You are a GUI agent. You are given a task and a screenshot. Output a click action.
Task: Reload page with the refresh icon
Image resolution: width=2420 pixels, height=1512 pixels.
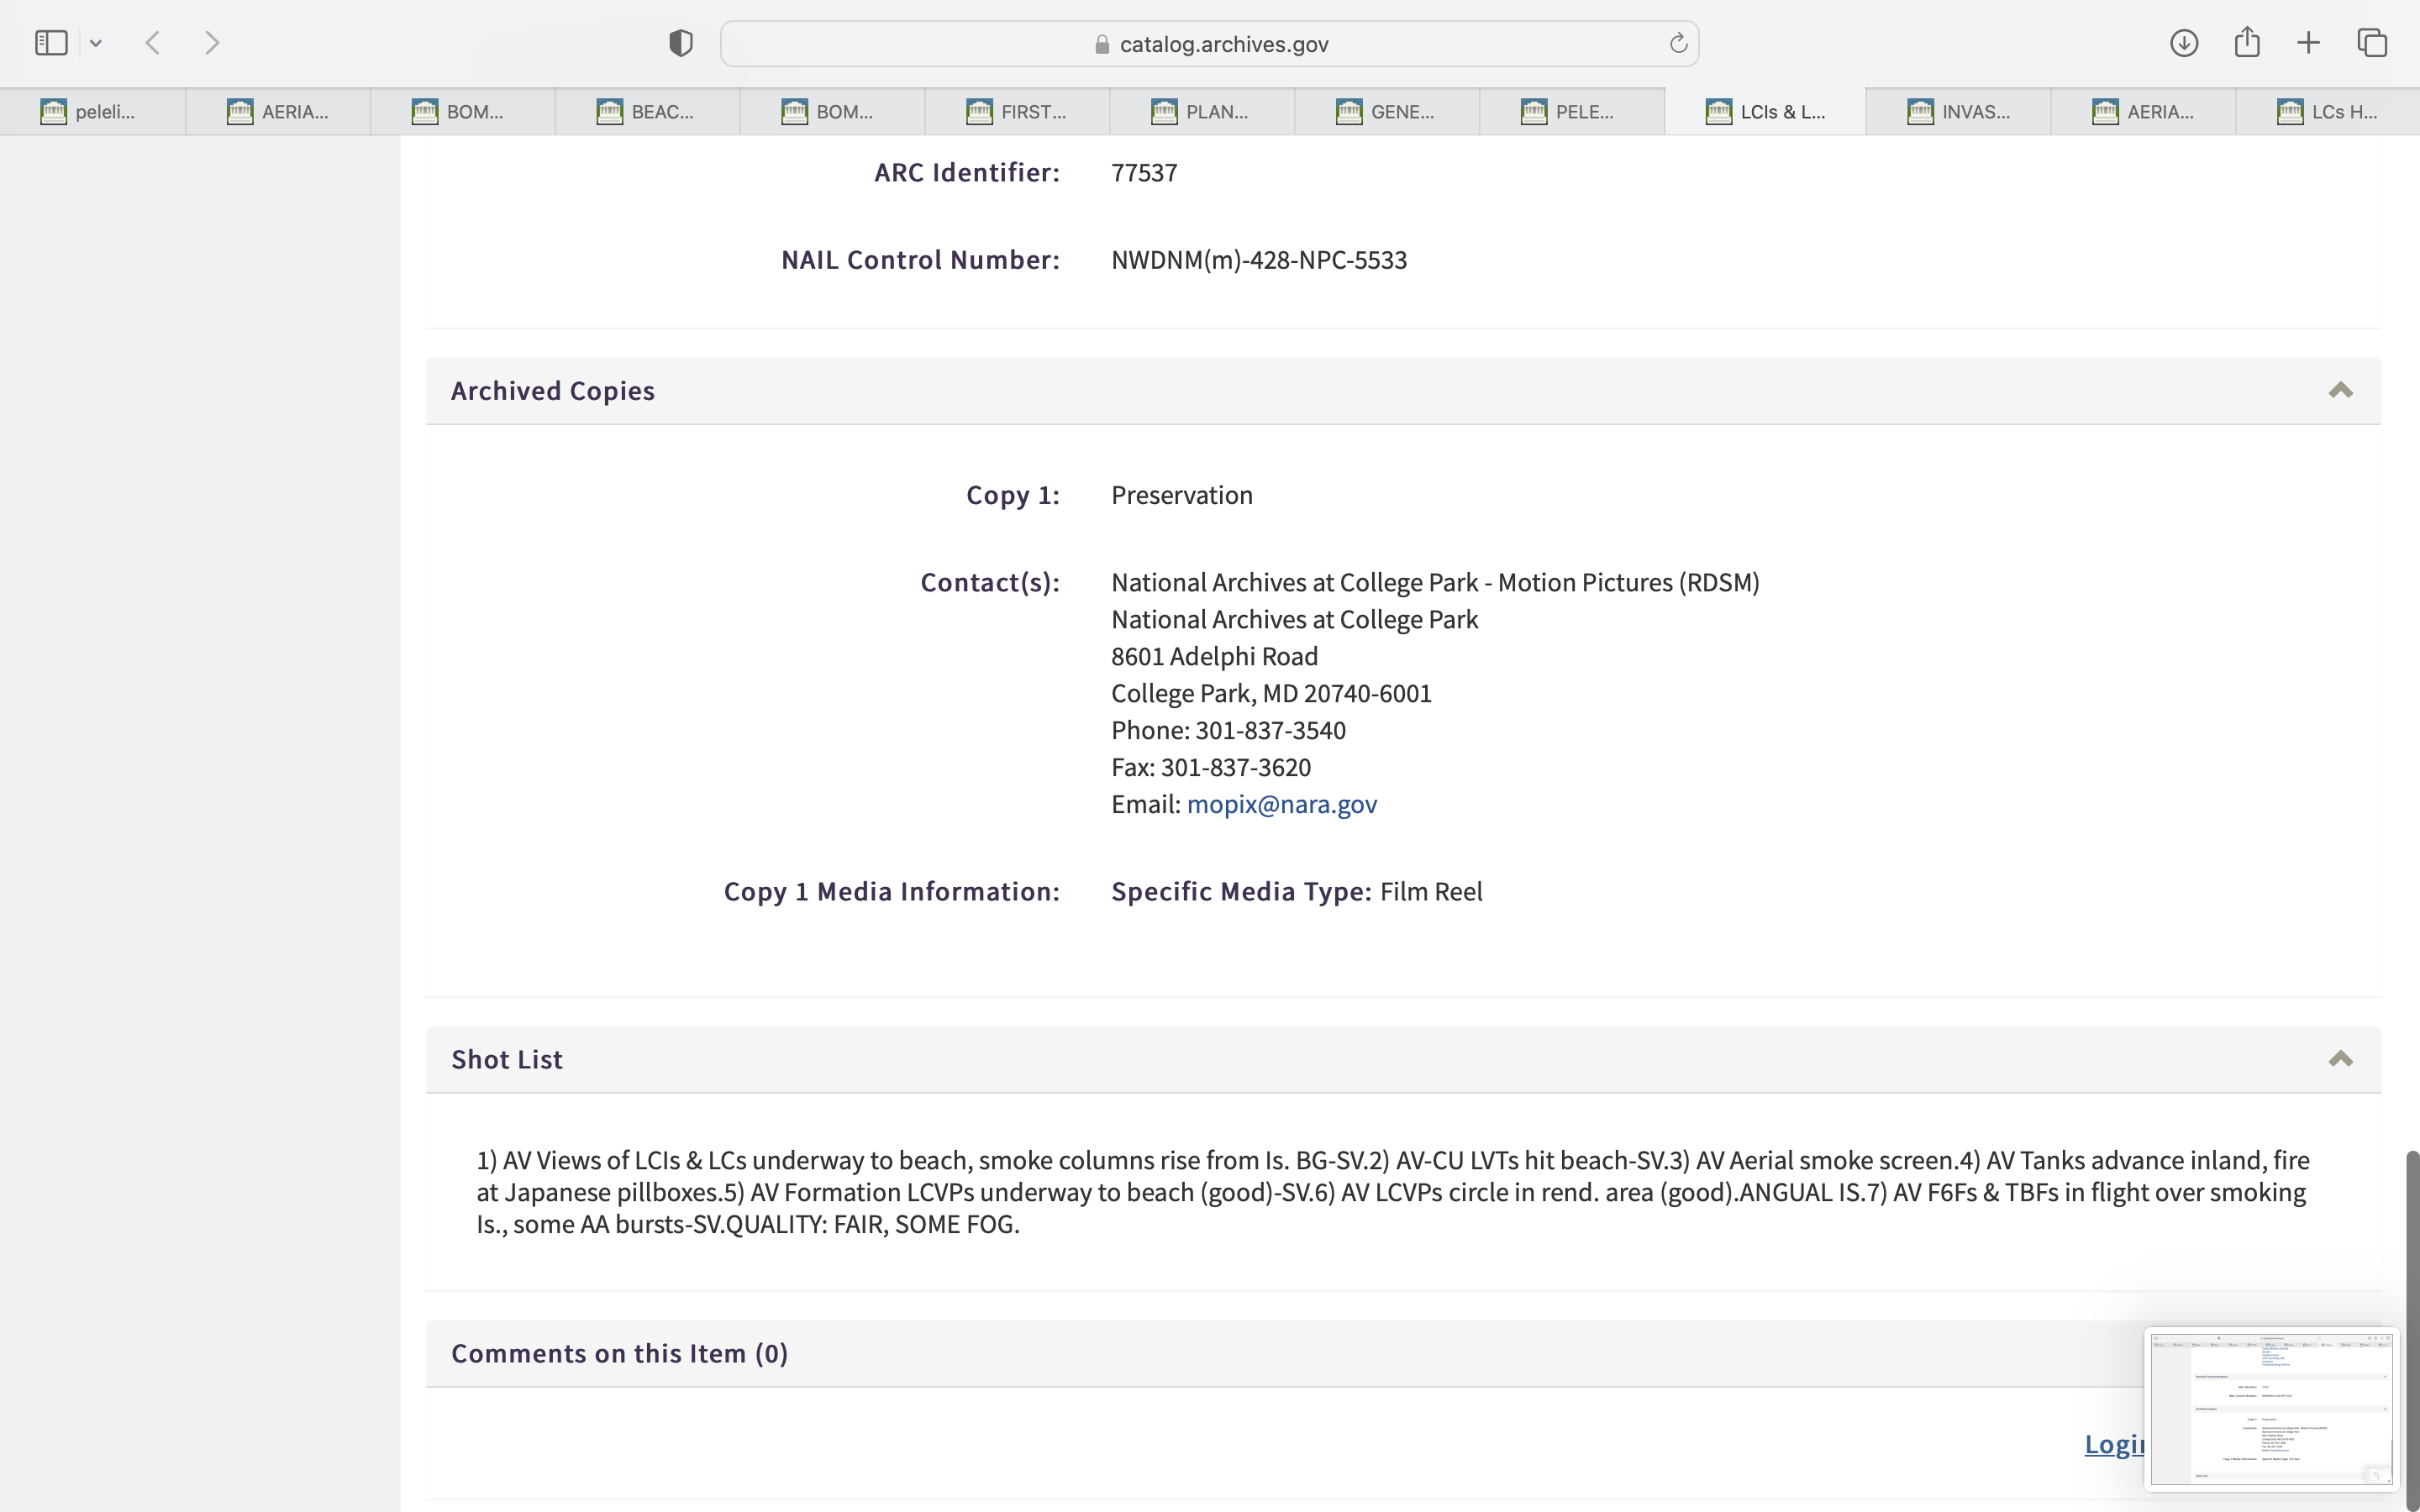(x=1678, y=43)
